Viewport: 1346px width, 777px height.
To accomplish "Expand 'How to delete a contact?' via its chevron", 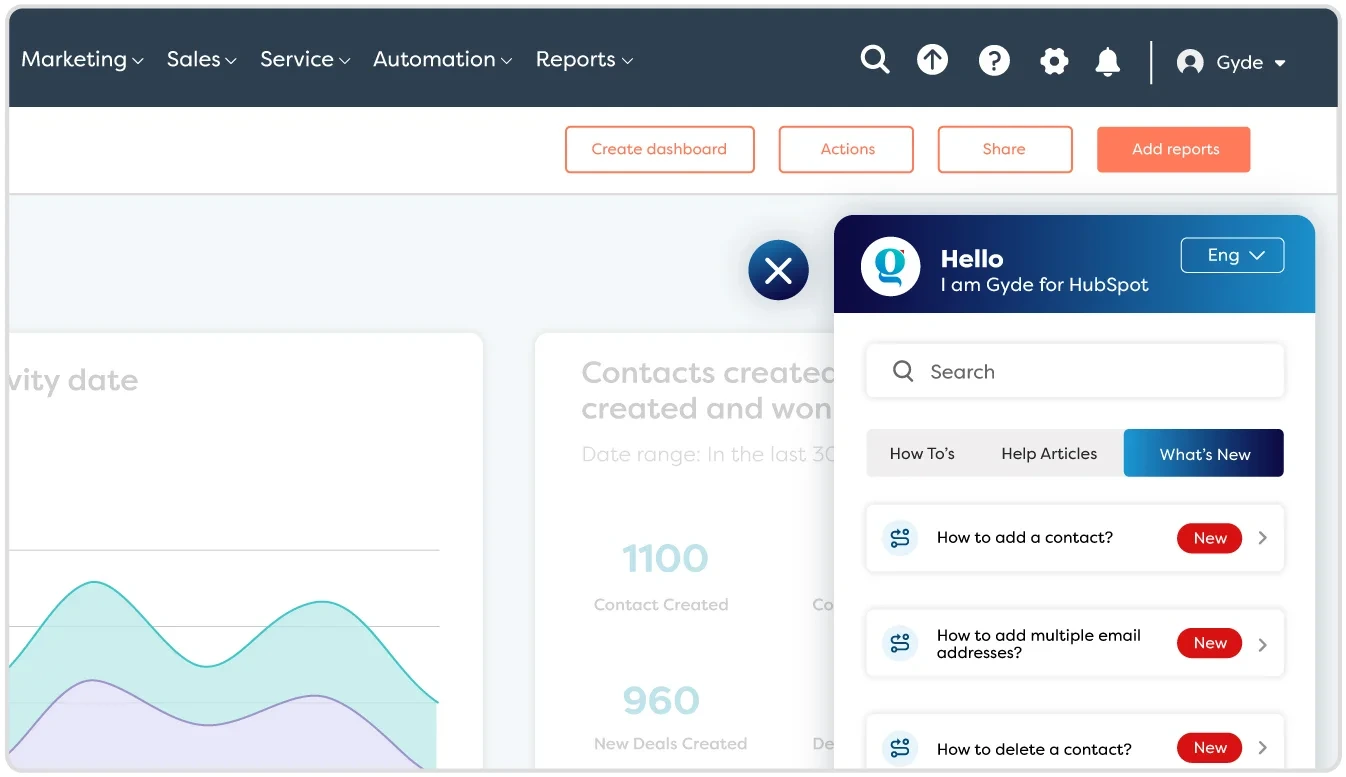I will [x=1262, y=748].
